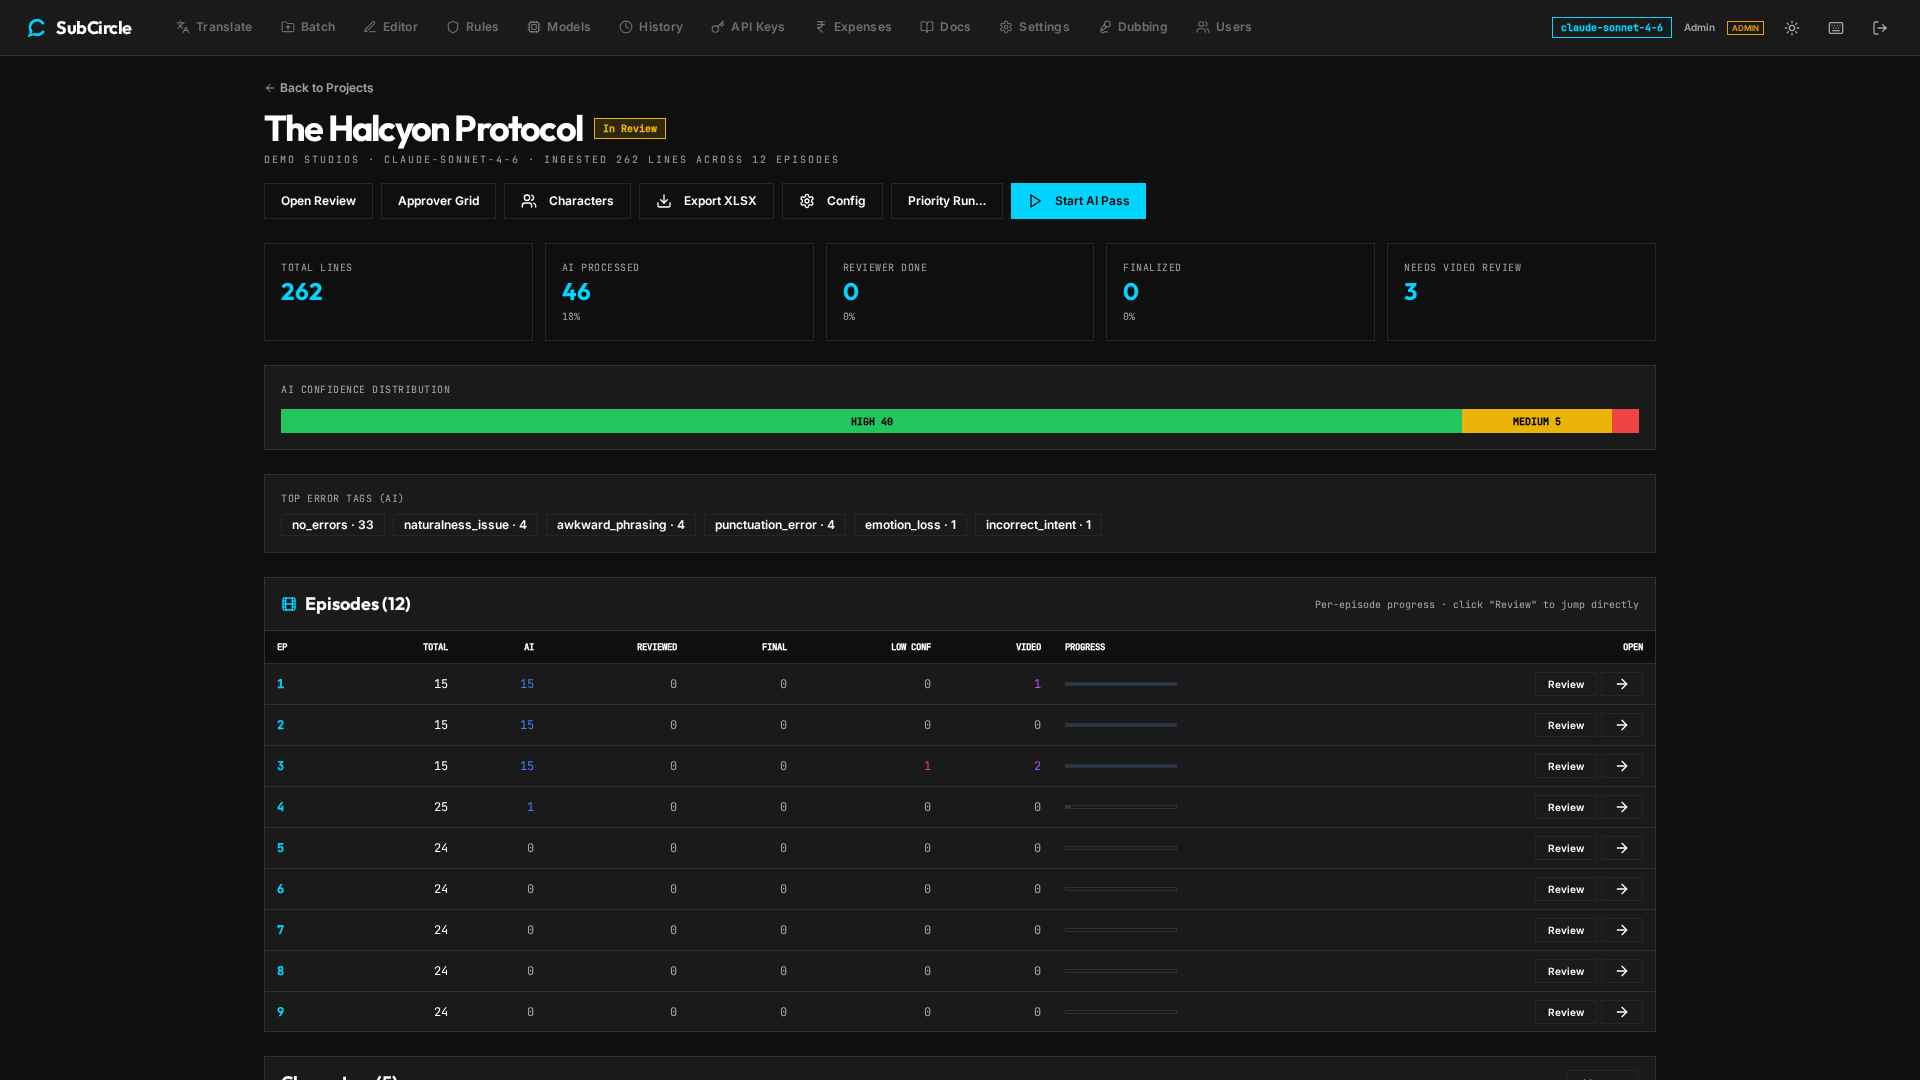Select the incorrect_intent · 1 tag
Screen dimensions: 1920x1080
(1038, 525)
